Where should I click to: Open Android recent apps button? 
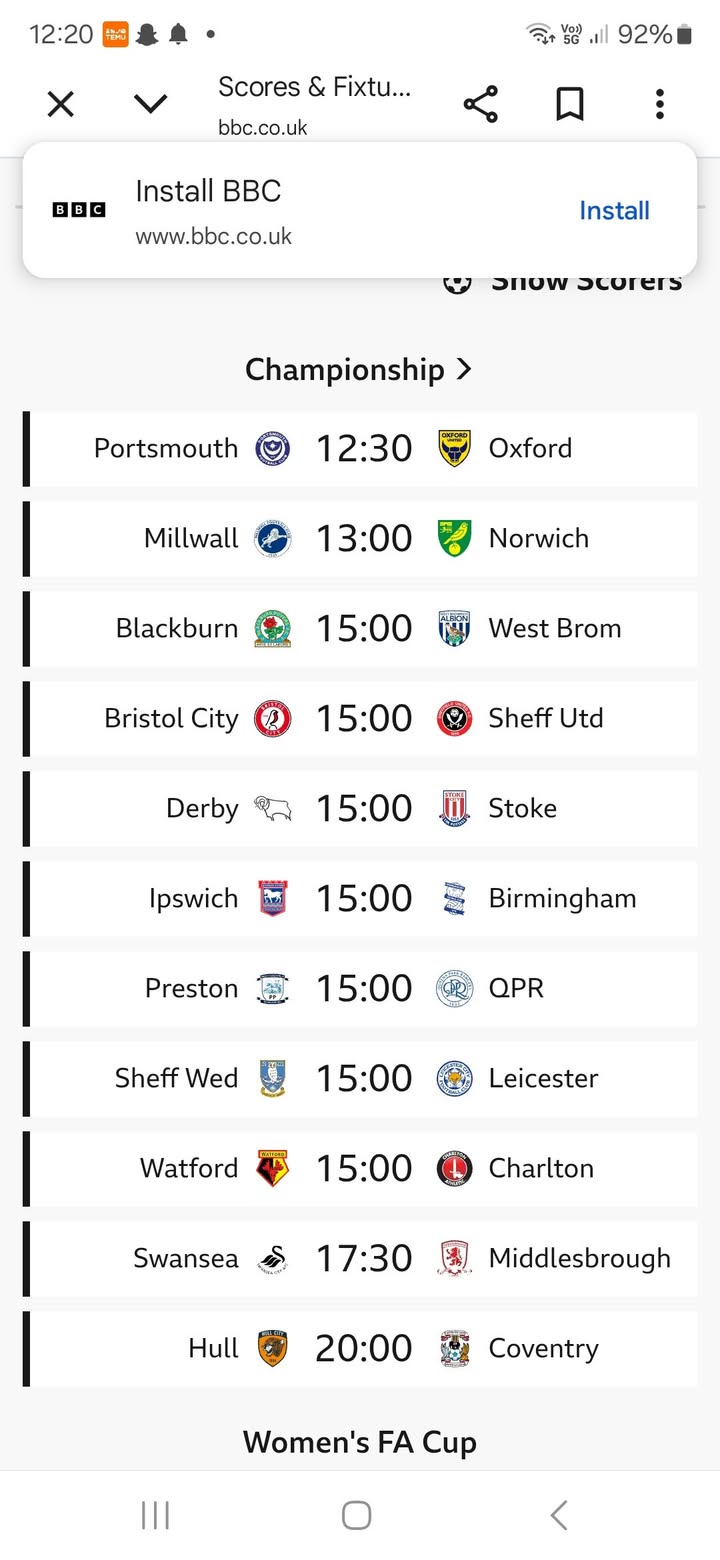pos(155,1515)
